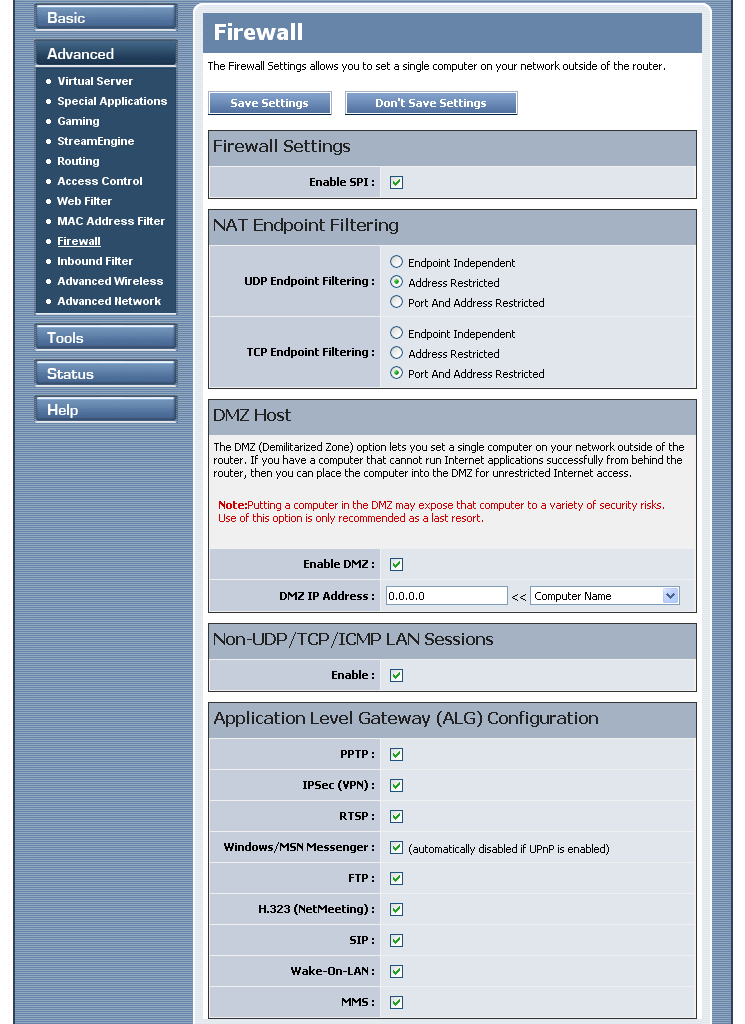
Task: Toggle the MMS checkbox
Action: click(x=396, y=1002)
